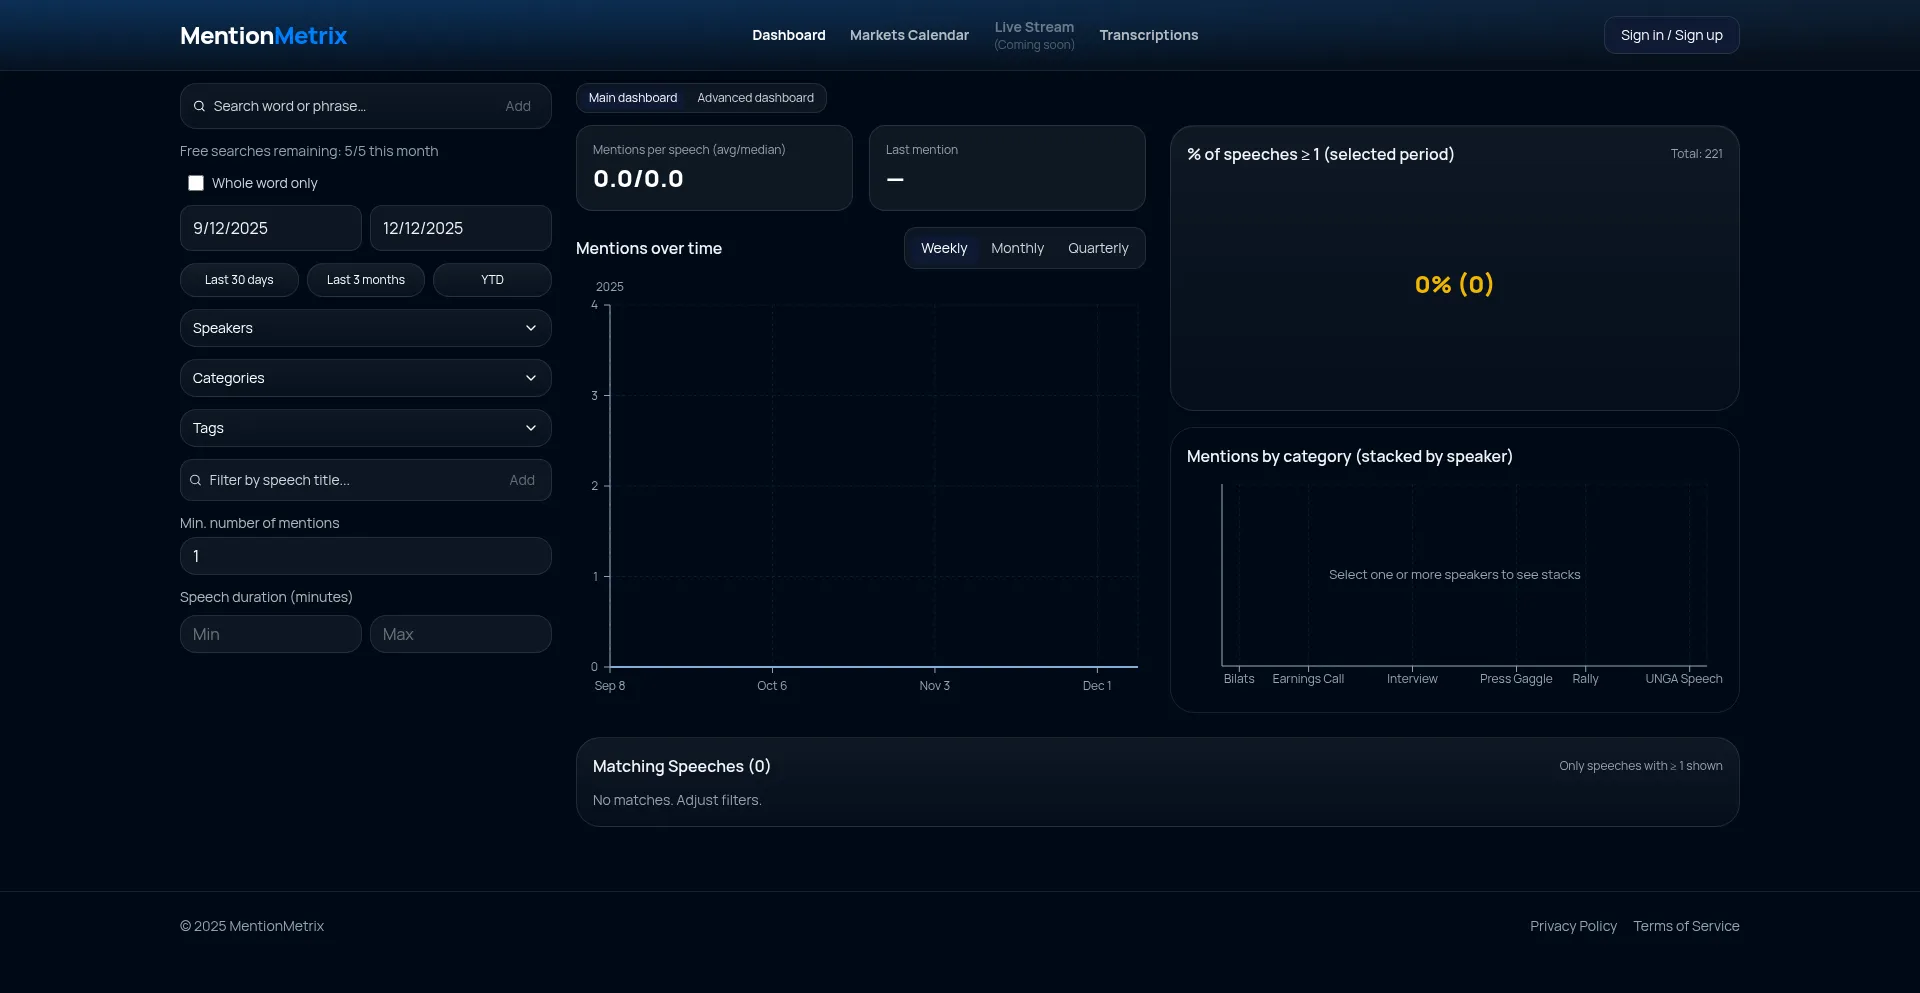Image resolution: width=1920 pixels, height=993 pixels.
Task: Switch chart to Quarterly view
Action: (x=1097, y=248)
